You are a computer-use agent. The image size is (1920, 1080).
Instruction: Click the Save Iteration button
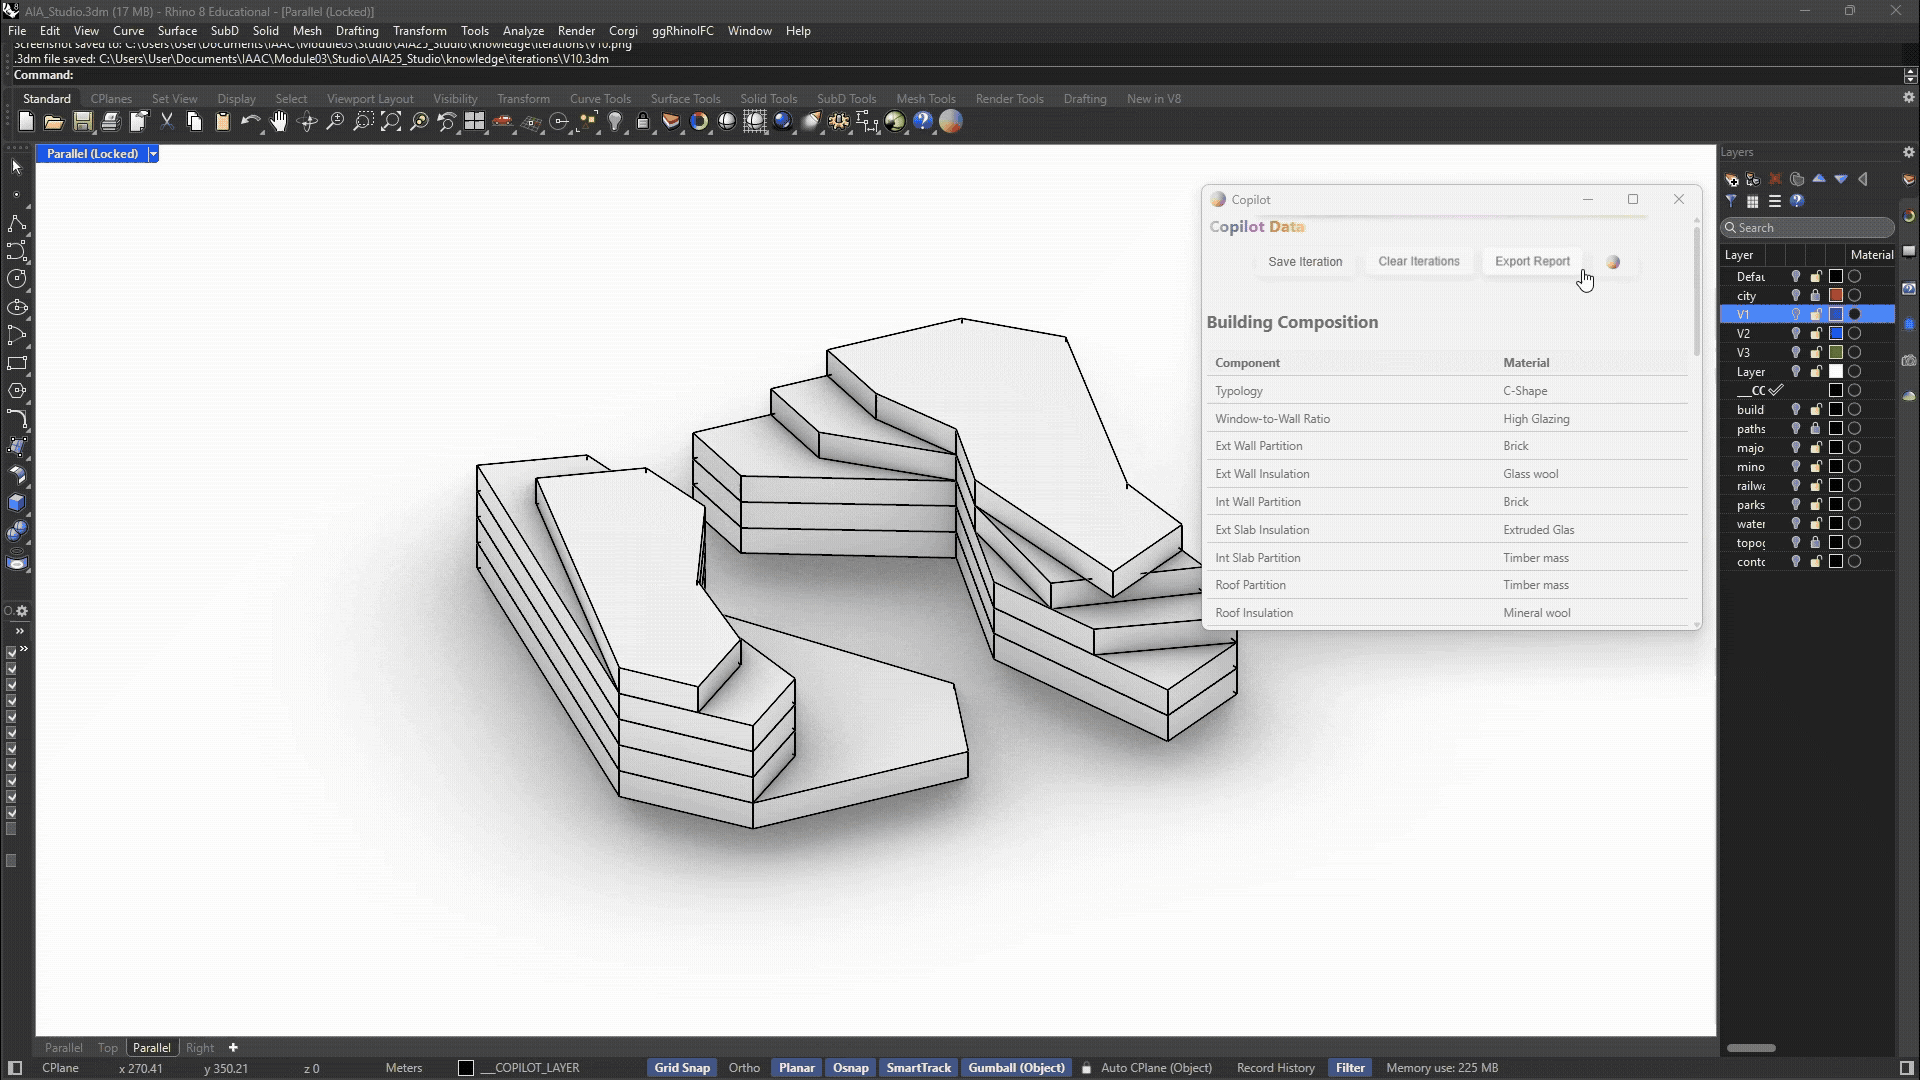(1305, 262)
